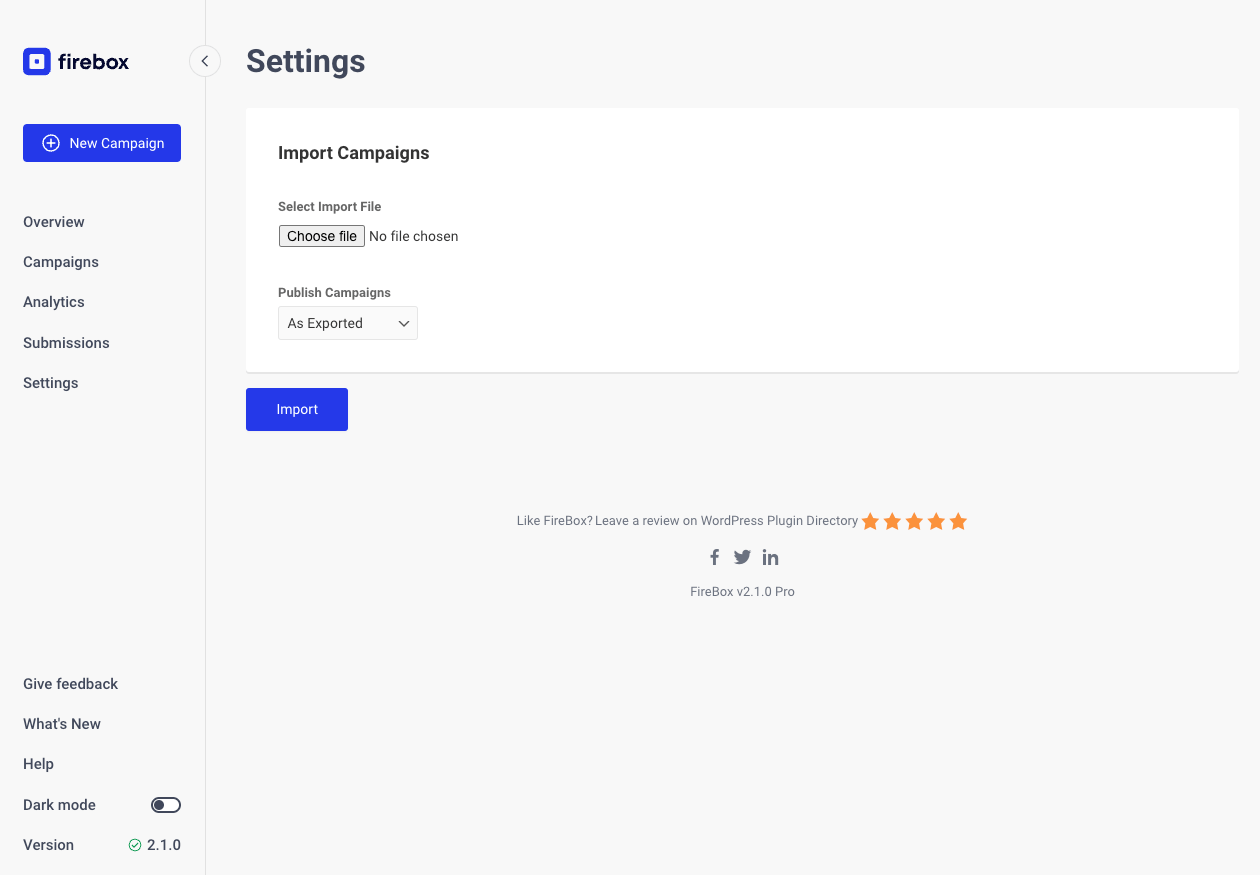Click the fifth orange review star
The image size is (1260, 875).
tap(958, 521)
